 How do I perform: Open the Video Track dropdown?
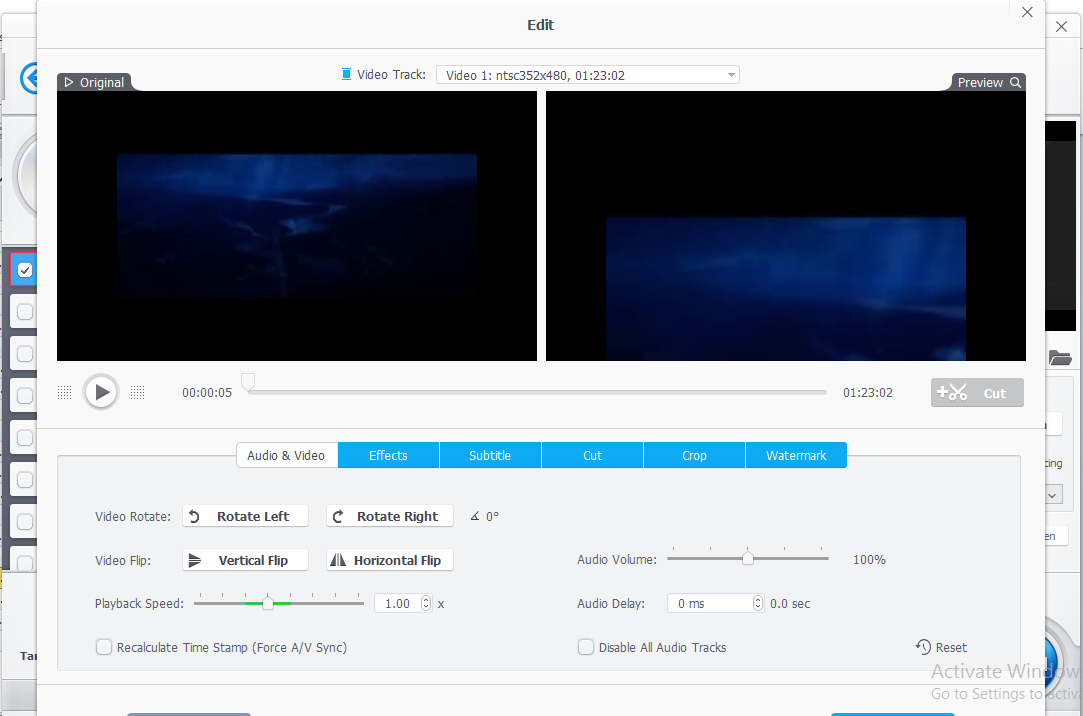point(587,75)
